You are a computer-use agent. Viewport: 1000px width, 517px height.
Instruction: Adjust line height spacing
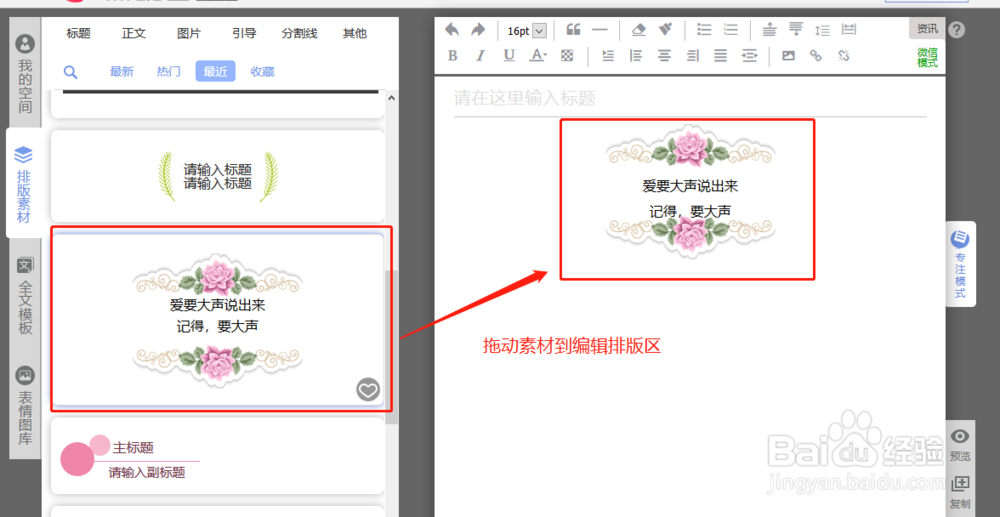click(823, 29)
